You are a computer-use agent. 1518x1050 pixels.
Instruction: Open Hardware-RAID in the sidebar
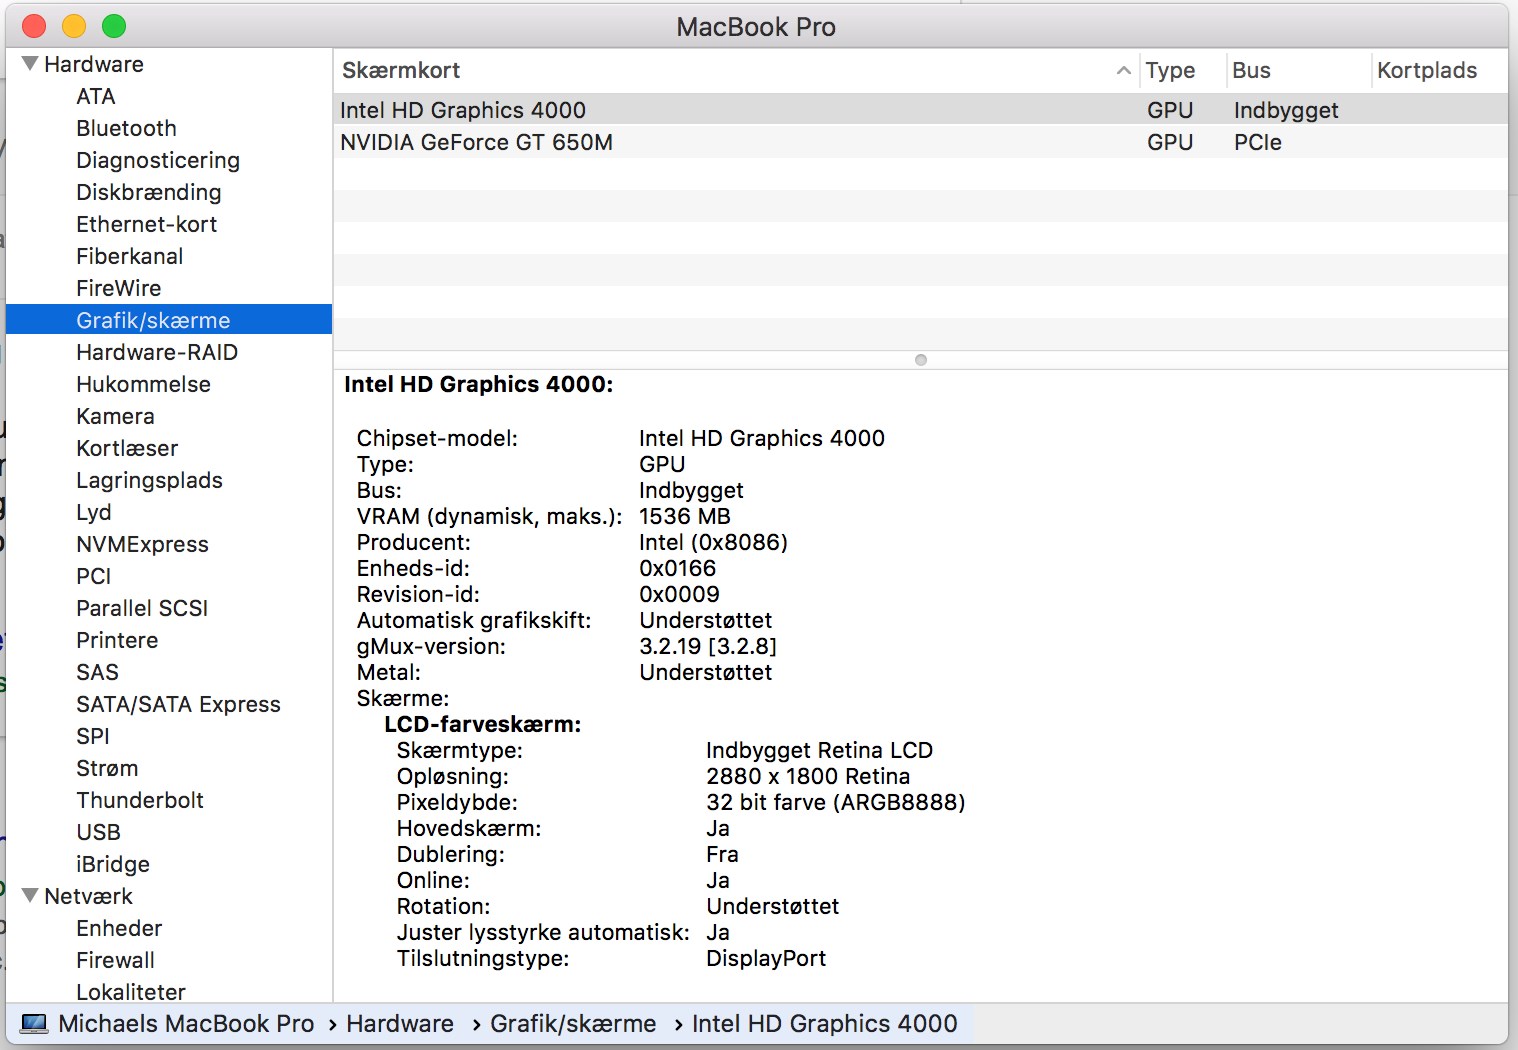(157, 352)
